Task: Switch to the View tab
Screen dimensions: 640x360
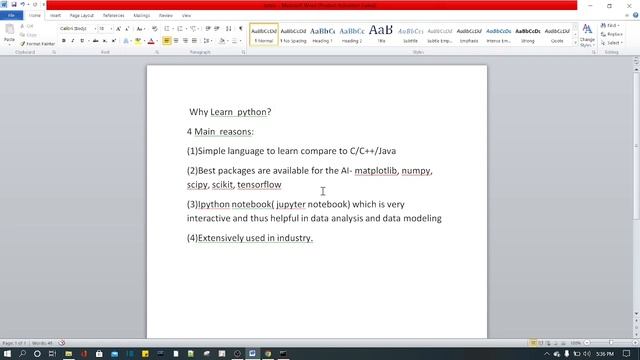Action: tap(187, 16)
